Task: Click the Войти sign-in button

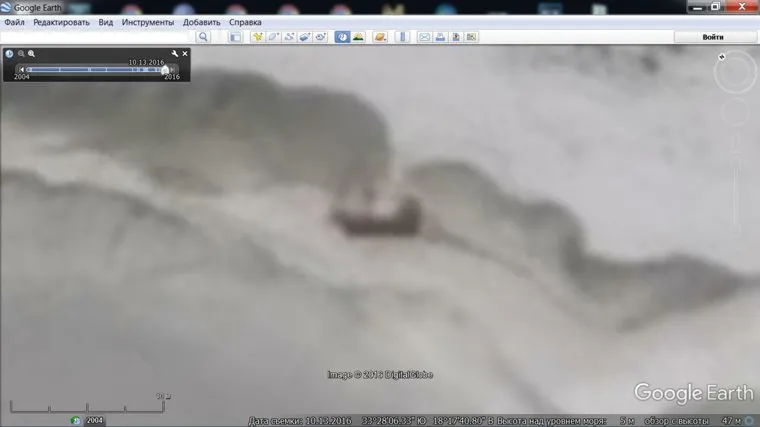Action: 713,37
